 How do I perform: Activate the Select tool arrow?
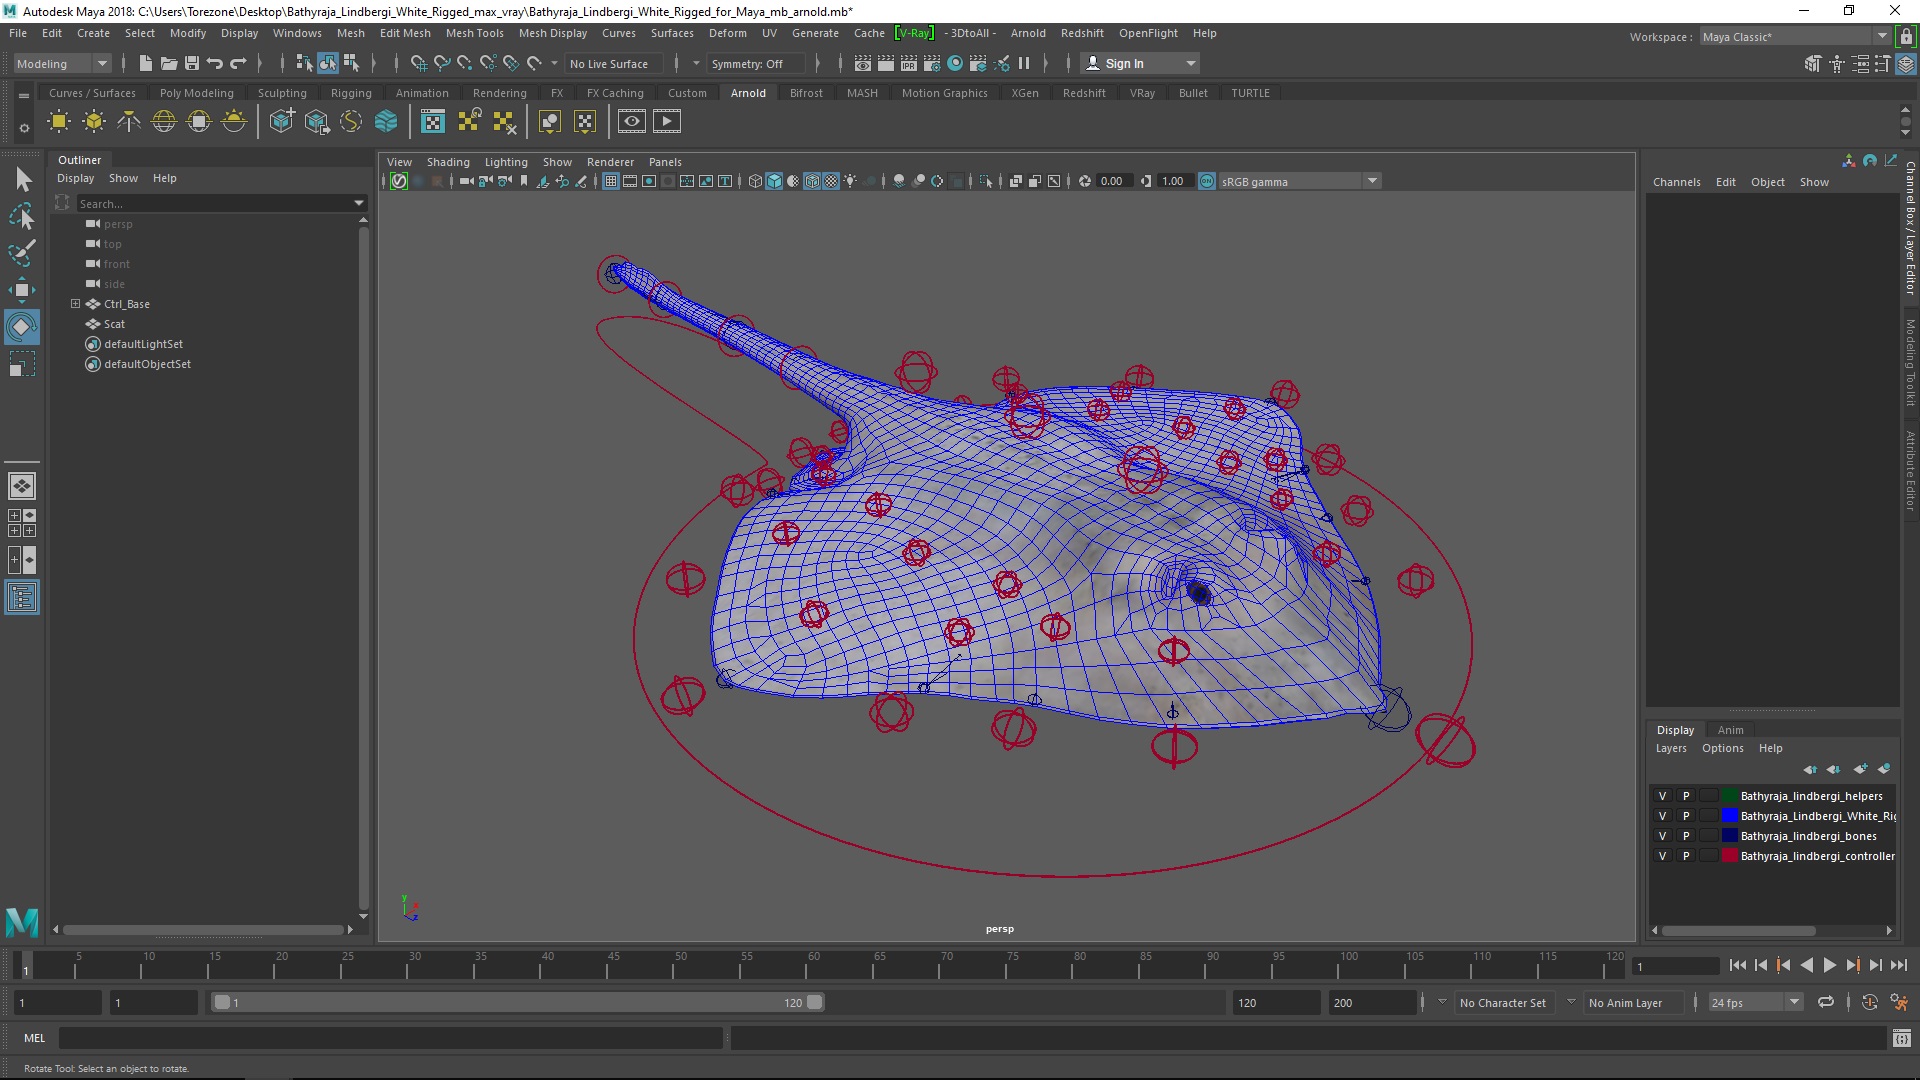coord(23,180)
